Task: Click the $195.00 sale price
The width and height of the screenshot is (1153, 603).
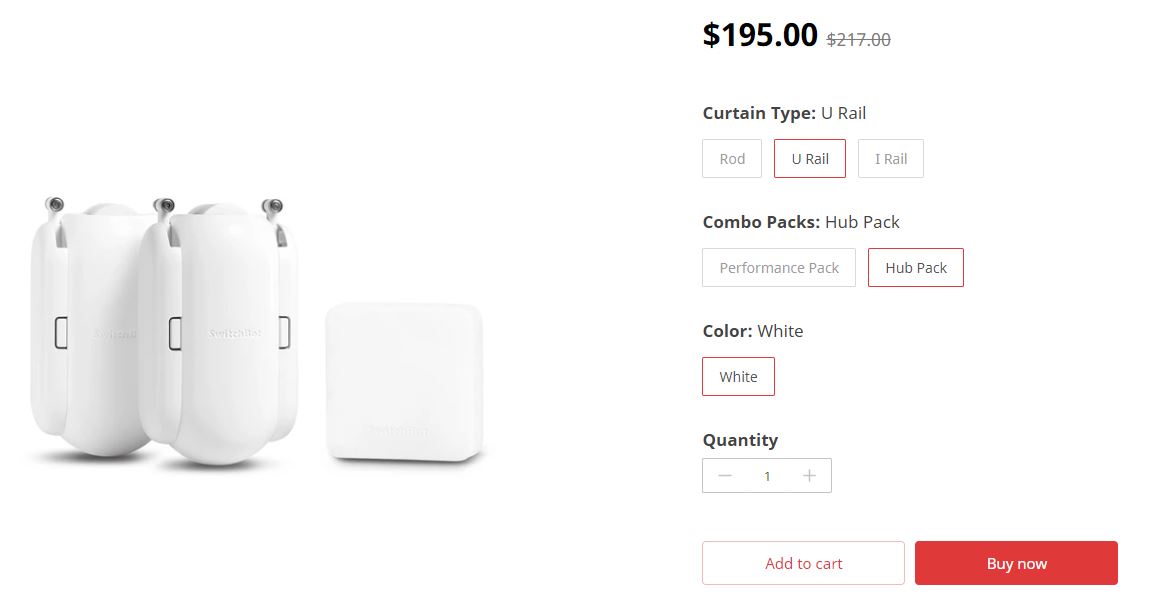Action: (760, 35)
